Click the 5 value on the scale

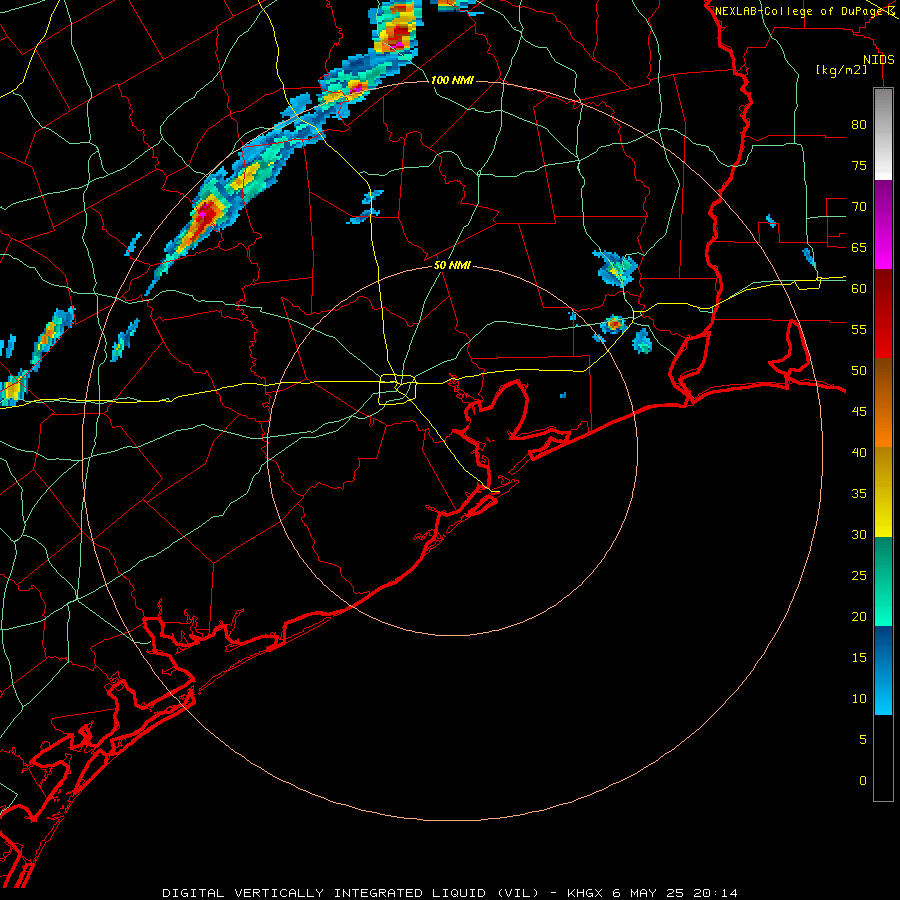pos(863,739)
